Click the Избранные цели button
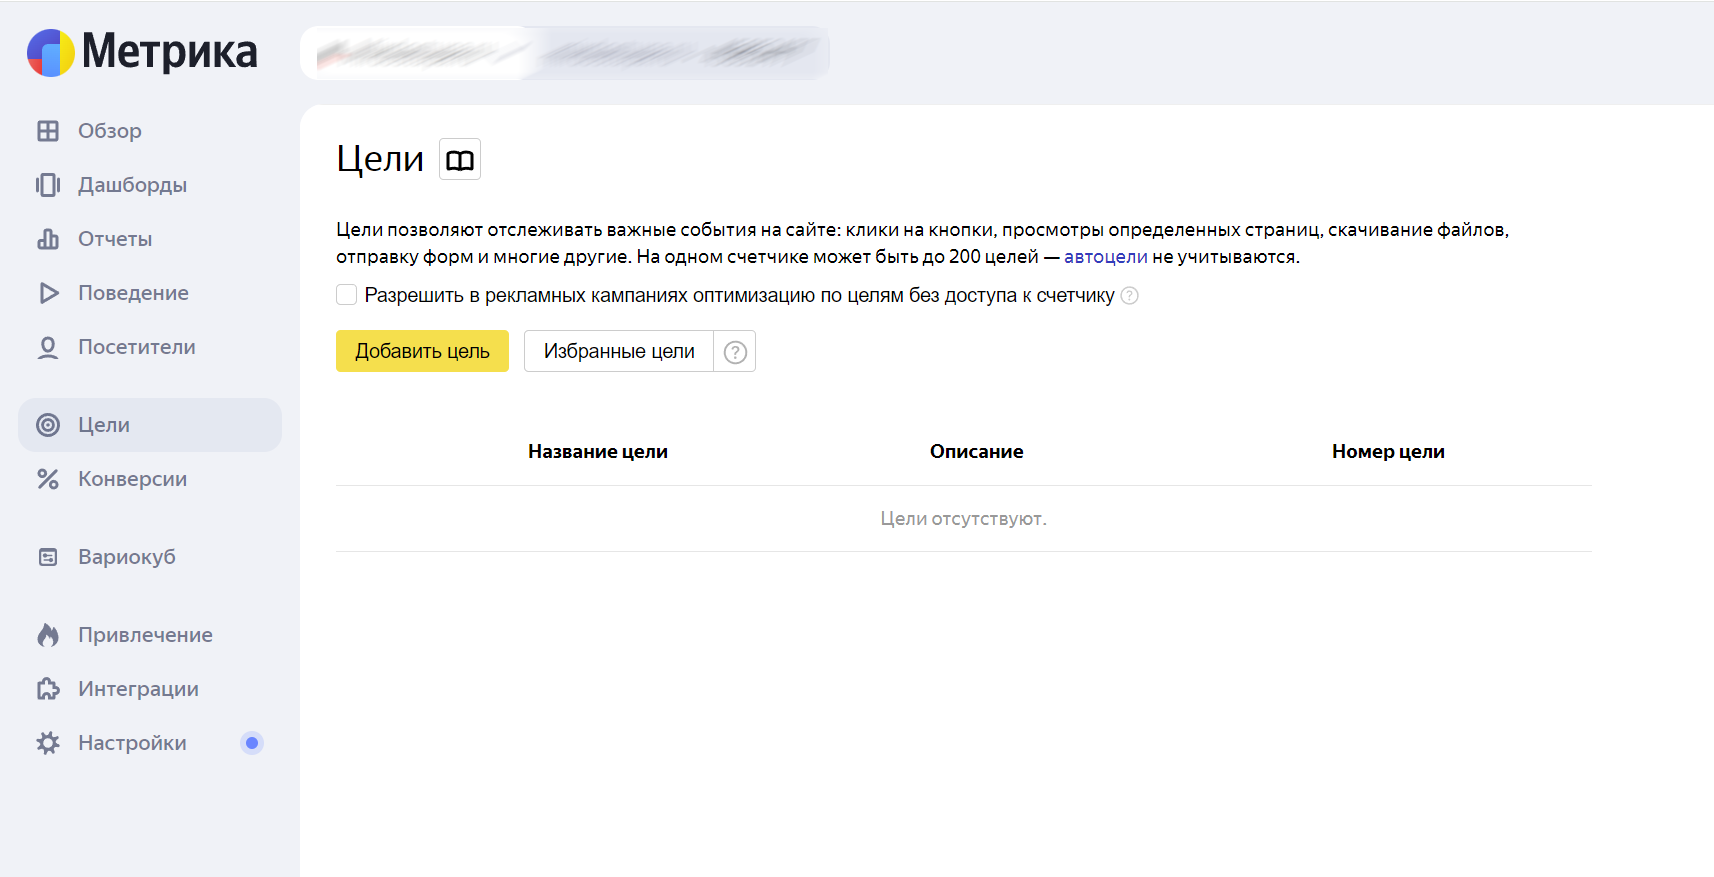The image size is (1714, 877). pyautogui.click(x=618, y=352)
